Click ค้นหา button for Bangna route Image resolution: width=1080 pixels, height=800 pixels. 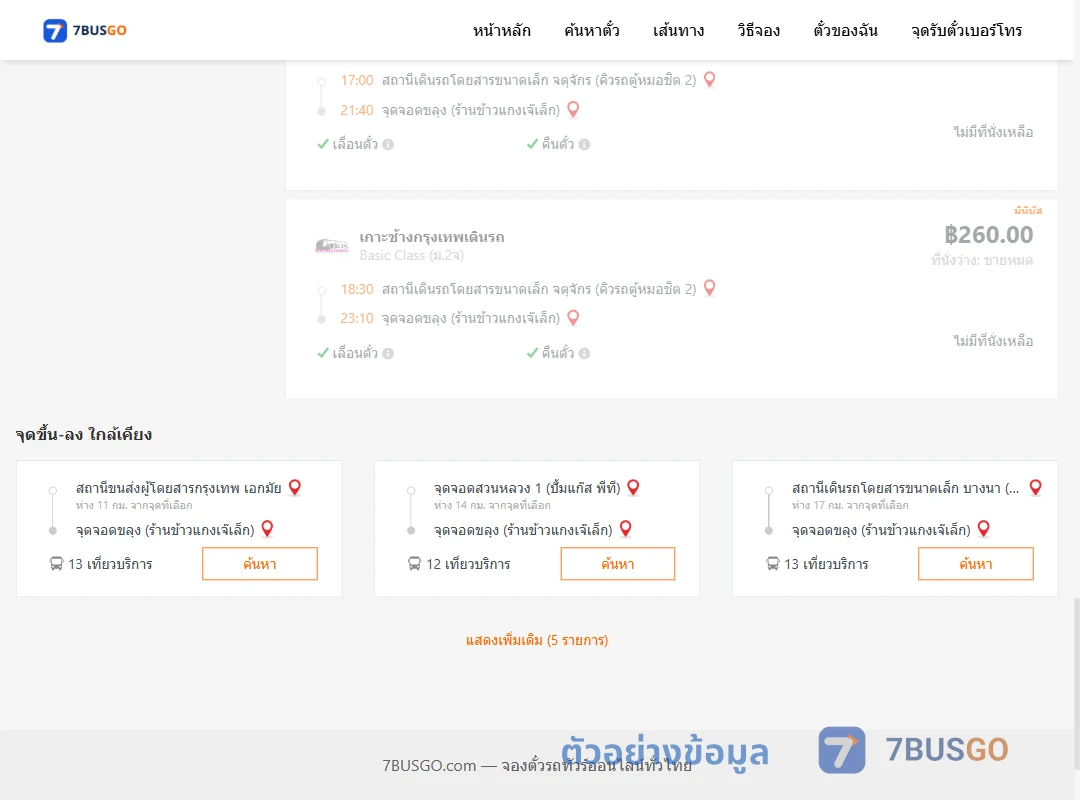(x=976, y=564)
